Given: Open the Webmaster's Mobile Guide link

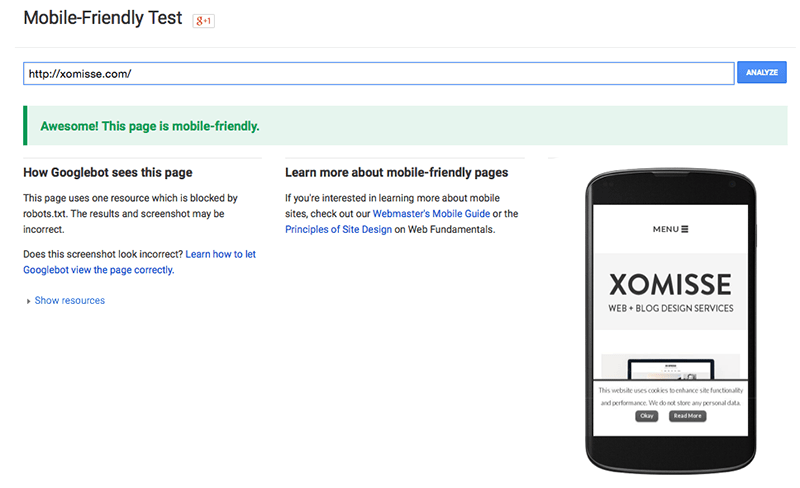Looking at the screenshot, I should [x=431, y=213].
